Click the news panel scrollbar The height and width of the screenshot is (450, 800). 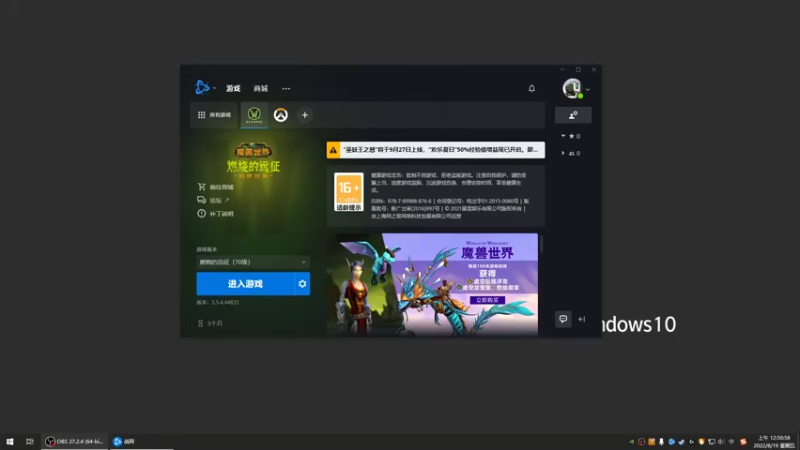[x=541, y=243]
